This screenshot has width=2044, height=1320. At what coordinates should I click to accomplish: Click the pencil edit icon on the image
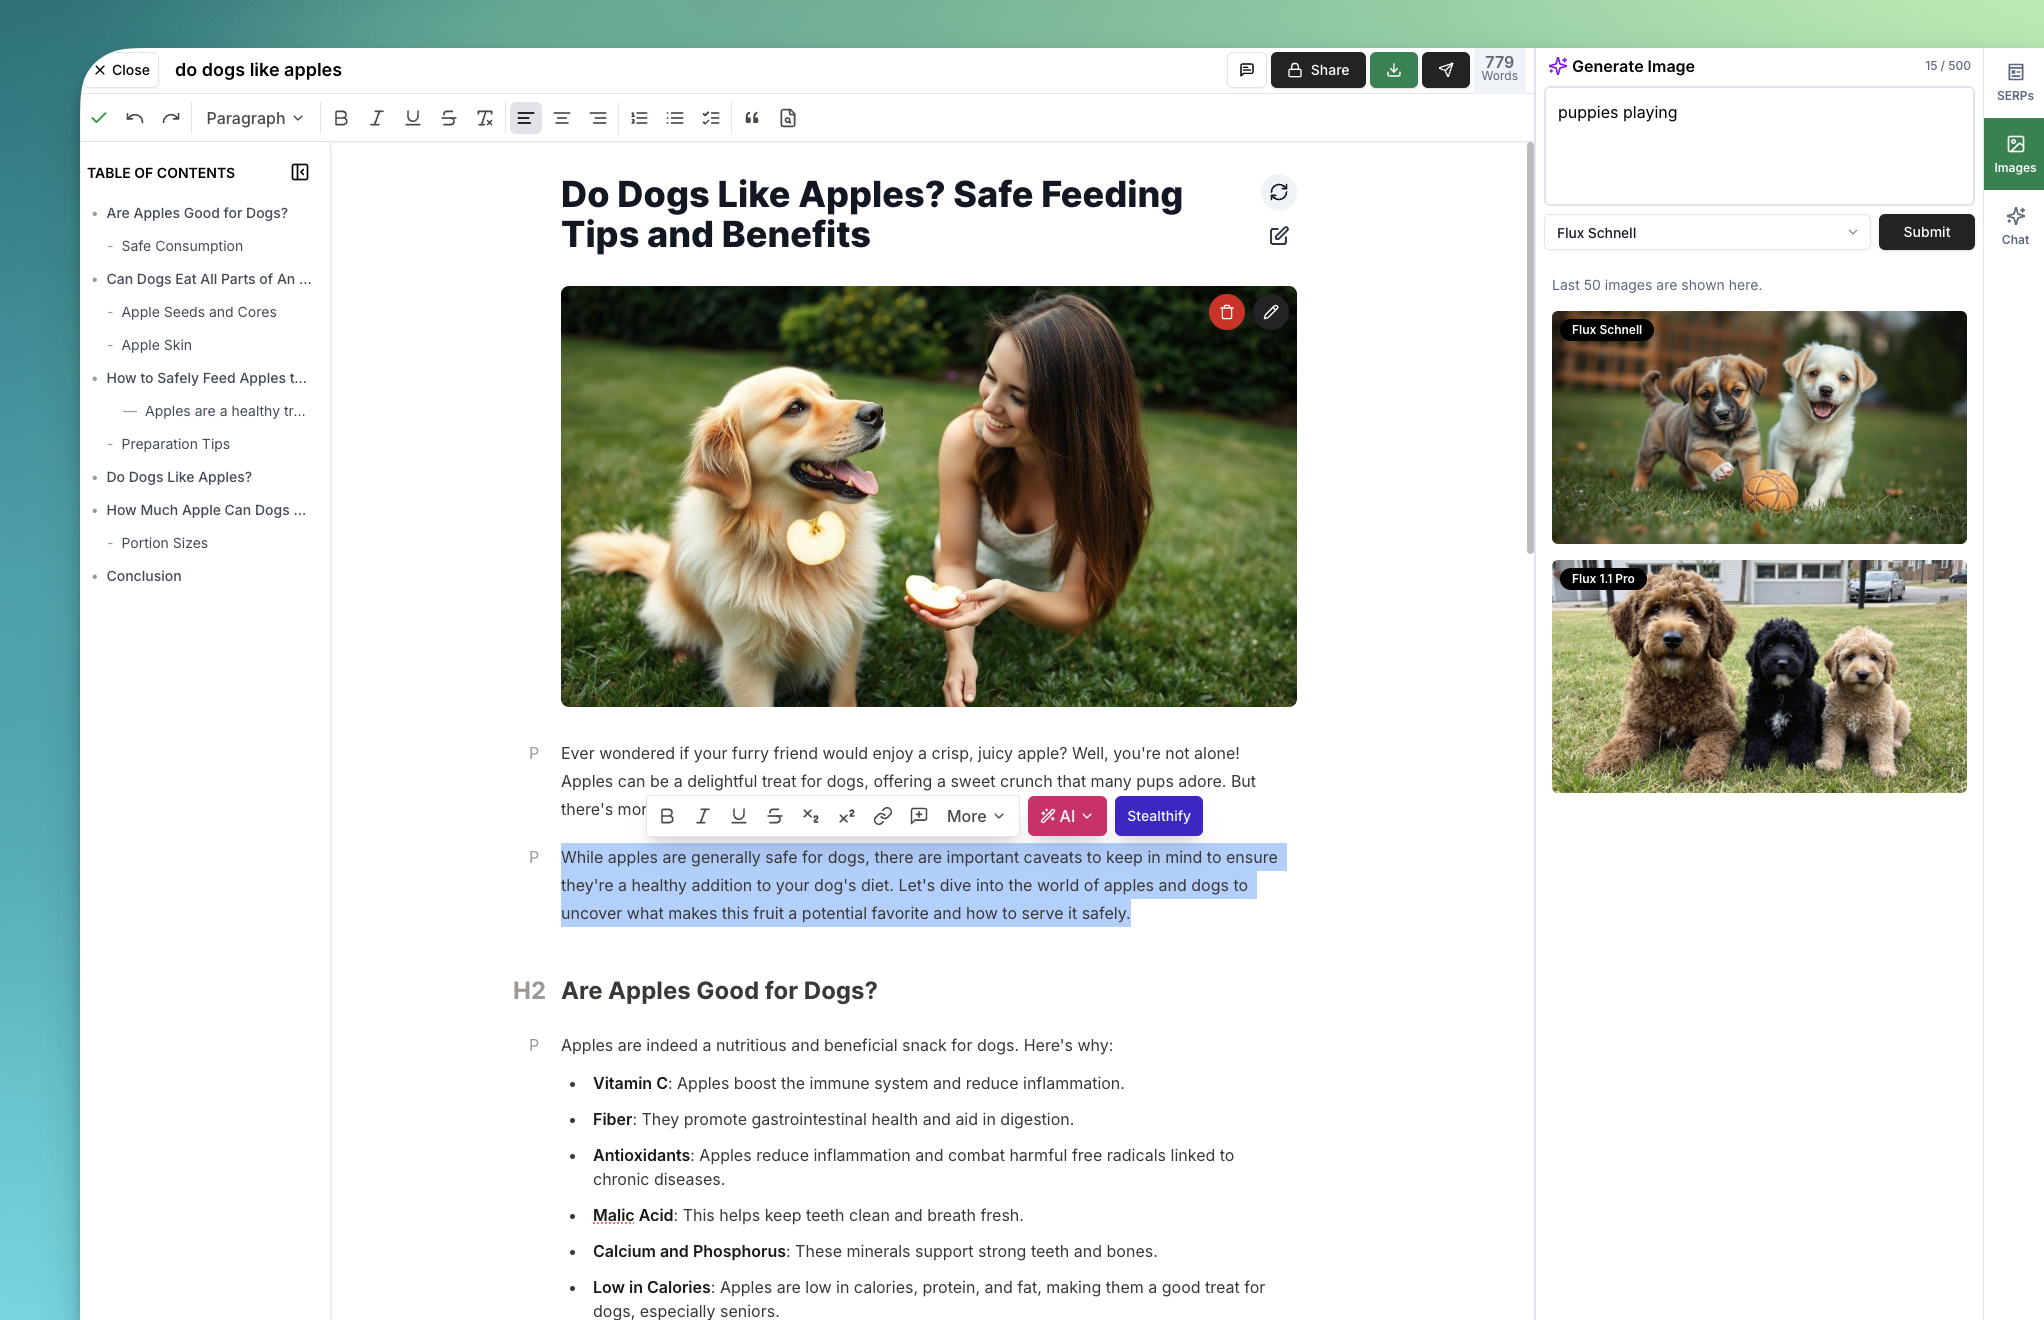pos(1271,312)
